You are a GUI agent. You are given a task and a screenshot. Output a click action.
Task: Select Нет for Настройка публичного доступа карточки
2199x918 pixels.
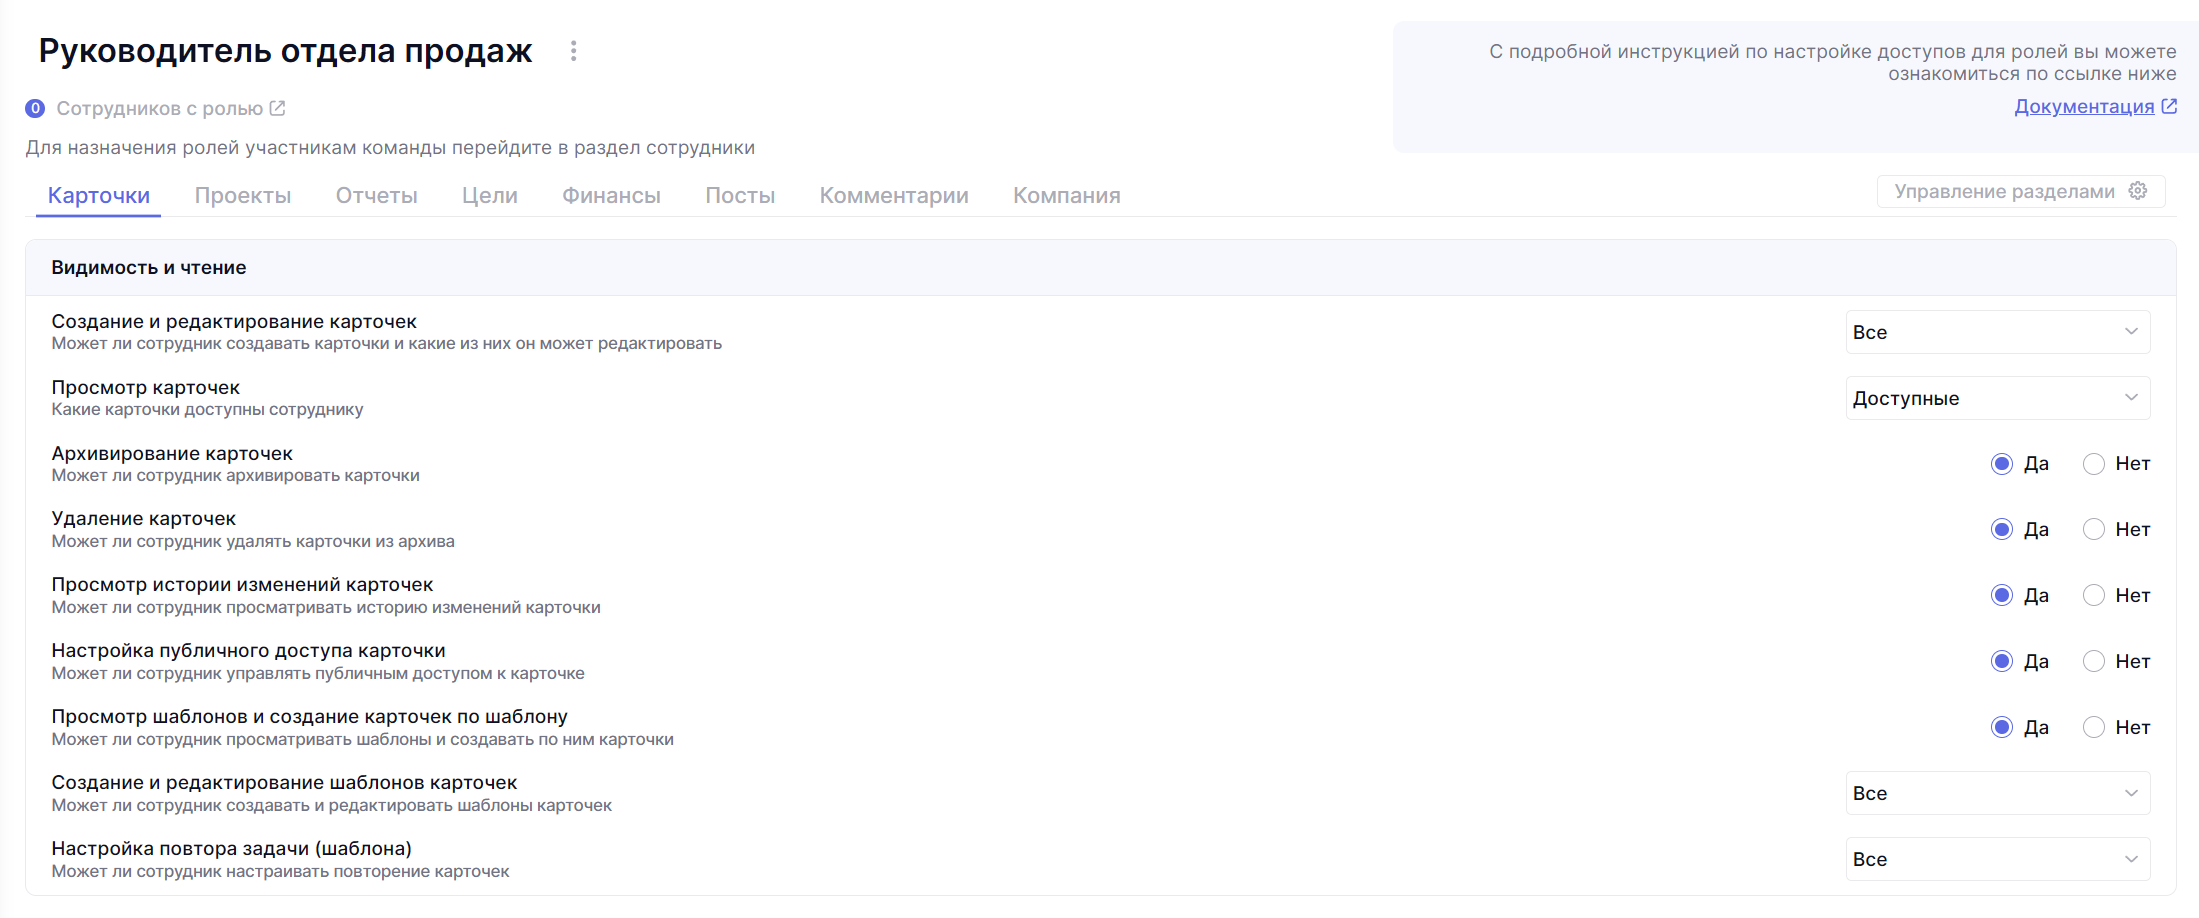(2094, 662)
